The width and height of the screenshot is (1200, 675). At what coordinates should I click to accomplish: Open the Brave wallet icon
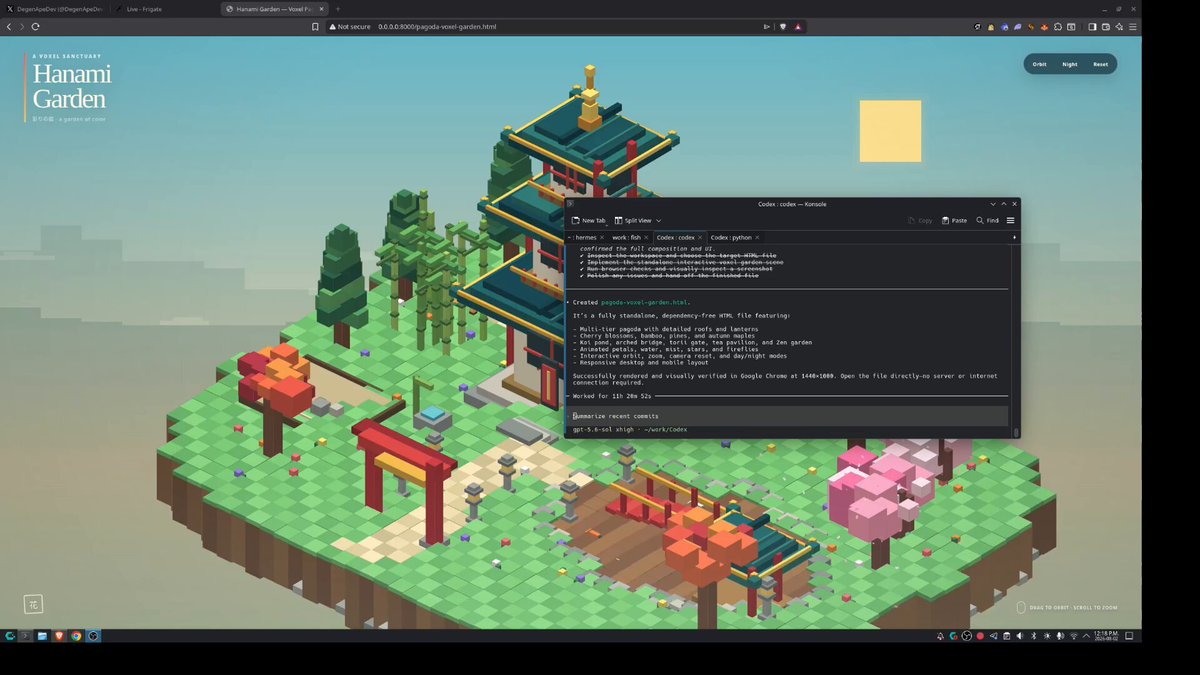[1105, 26]
